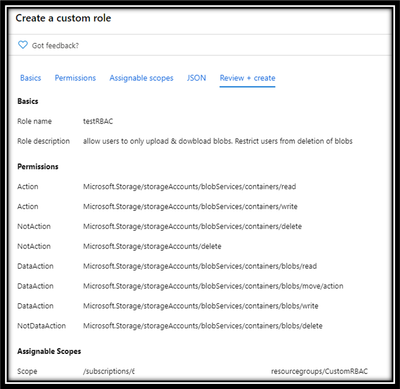Select the blobs/delete NotDataAction entry

click(203, 326)
